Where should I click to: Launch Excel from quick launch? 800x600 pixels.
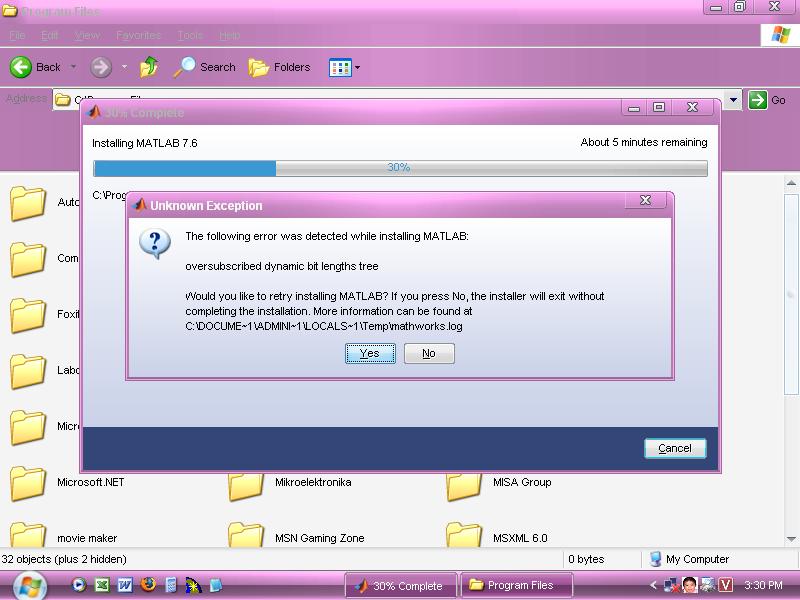coord(102,585)
